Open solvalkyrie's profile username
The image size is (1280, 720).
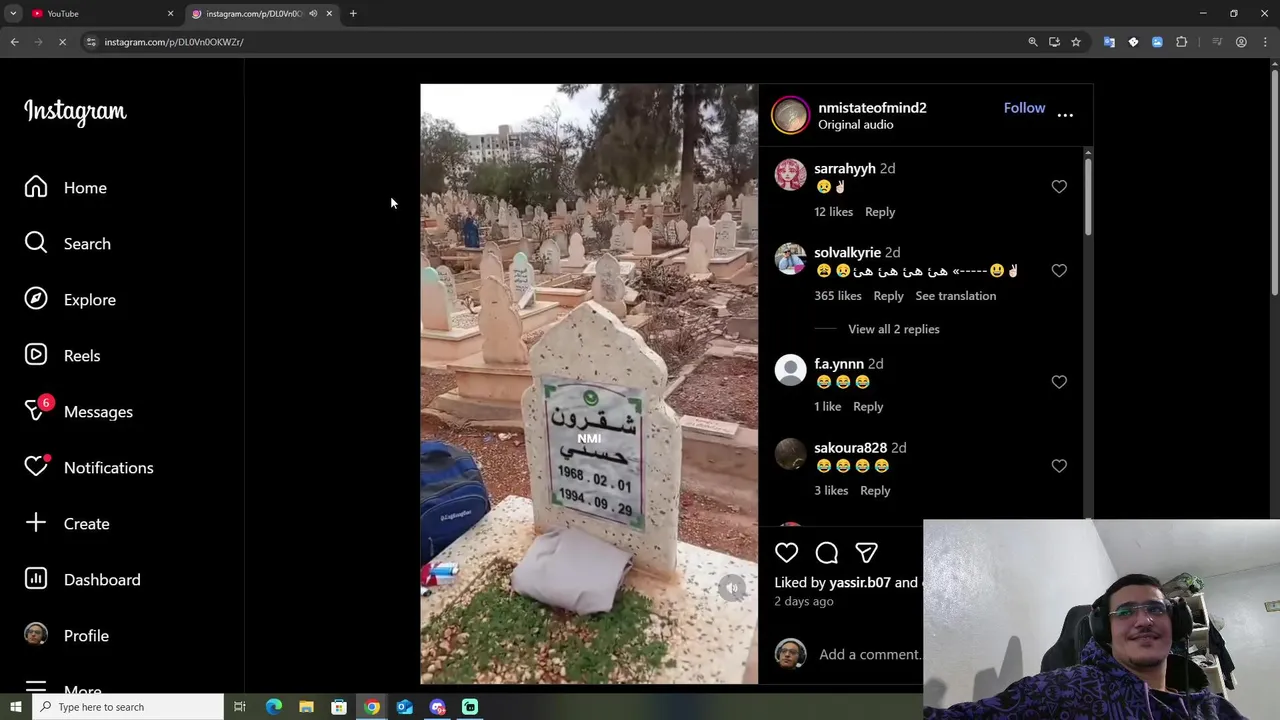[x=847, y=253]
